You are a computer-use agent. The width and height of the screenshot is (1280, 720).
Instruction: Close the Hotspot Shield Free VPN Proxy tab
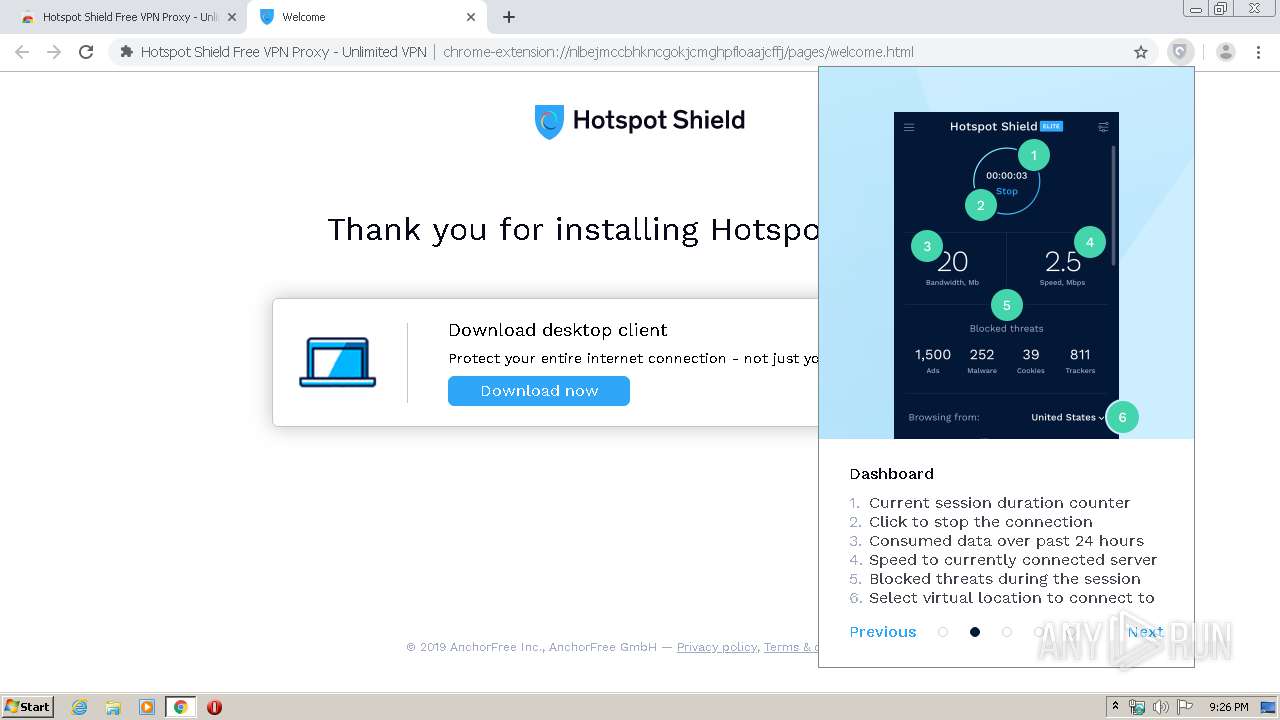click(232, 17)
